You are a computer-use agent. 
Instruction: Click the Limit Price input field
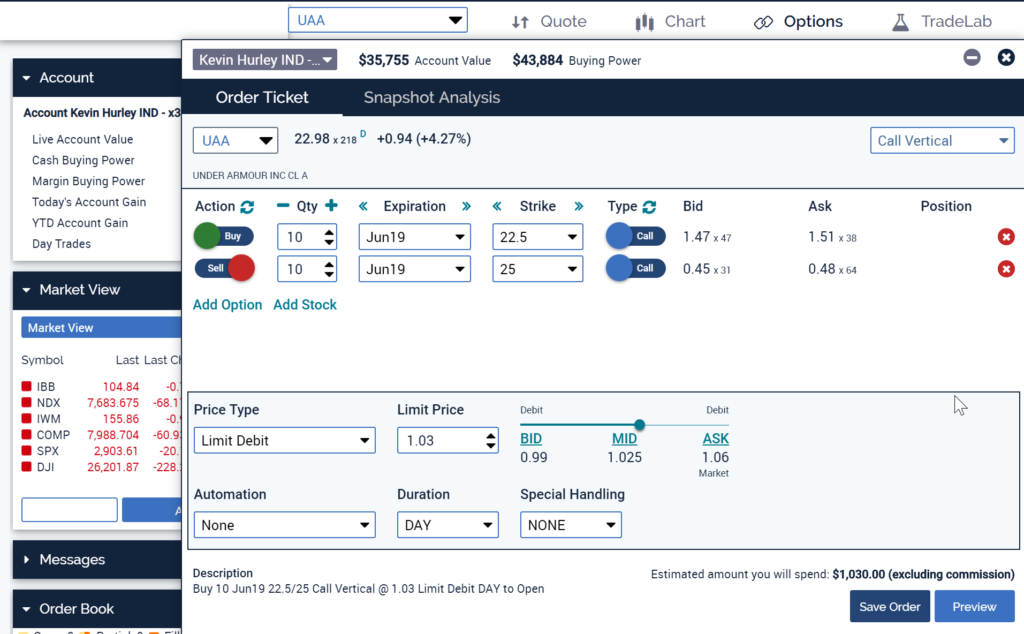point(438,440)
